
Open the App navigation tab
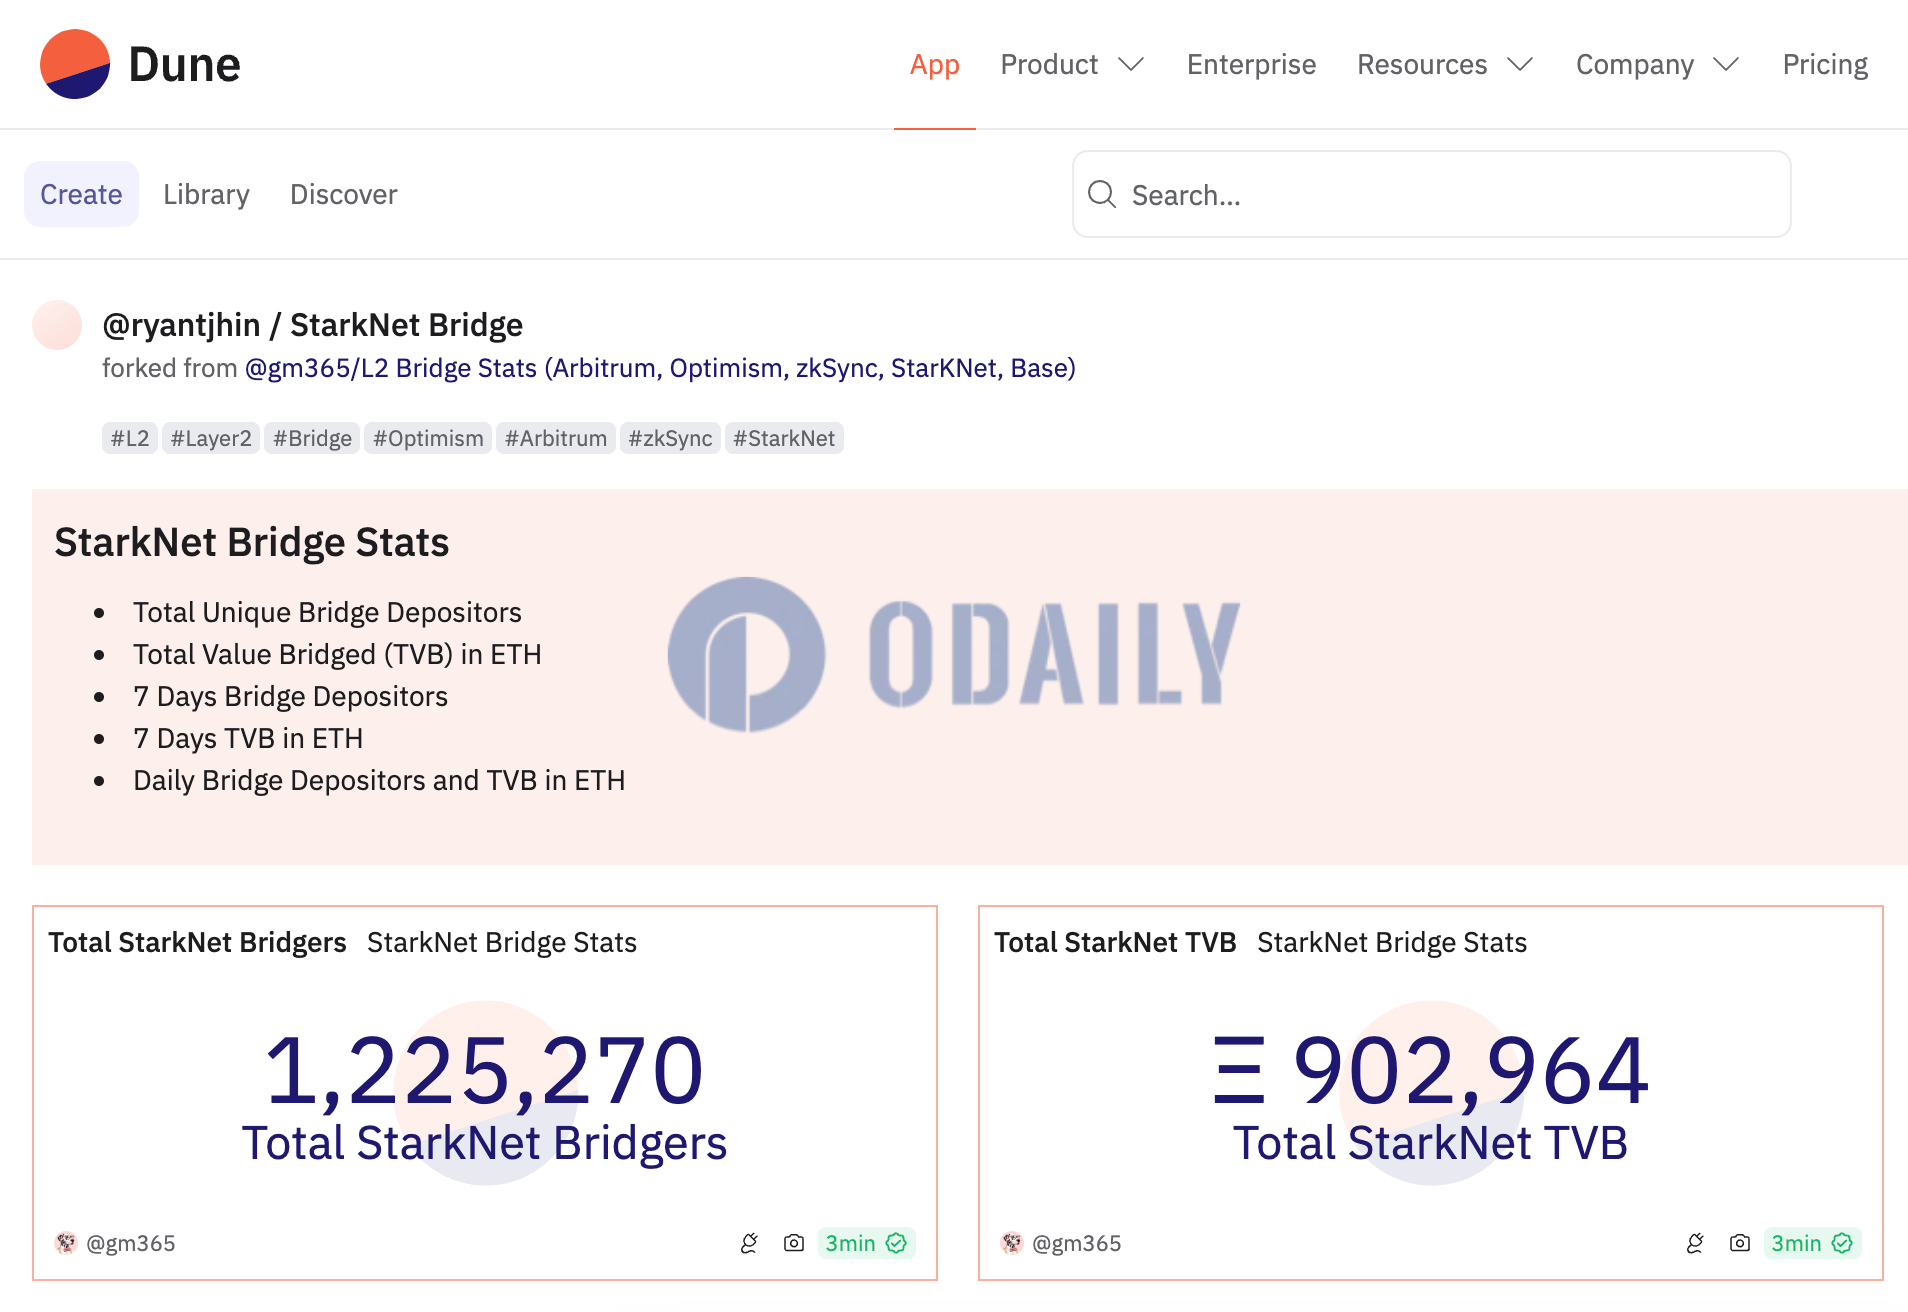point(935,65)
